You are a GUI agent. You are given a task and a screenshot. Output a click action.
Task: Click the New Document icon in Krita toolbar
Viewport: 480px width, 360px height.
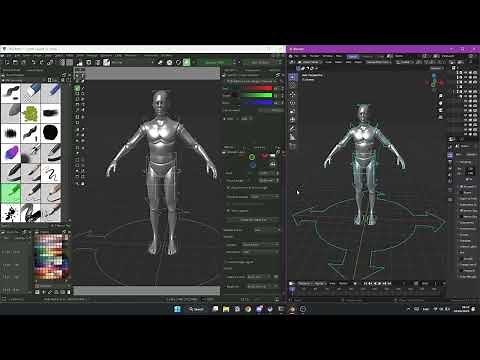pos(7,62)
